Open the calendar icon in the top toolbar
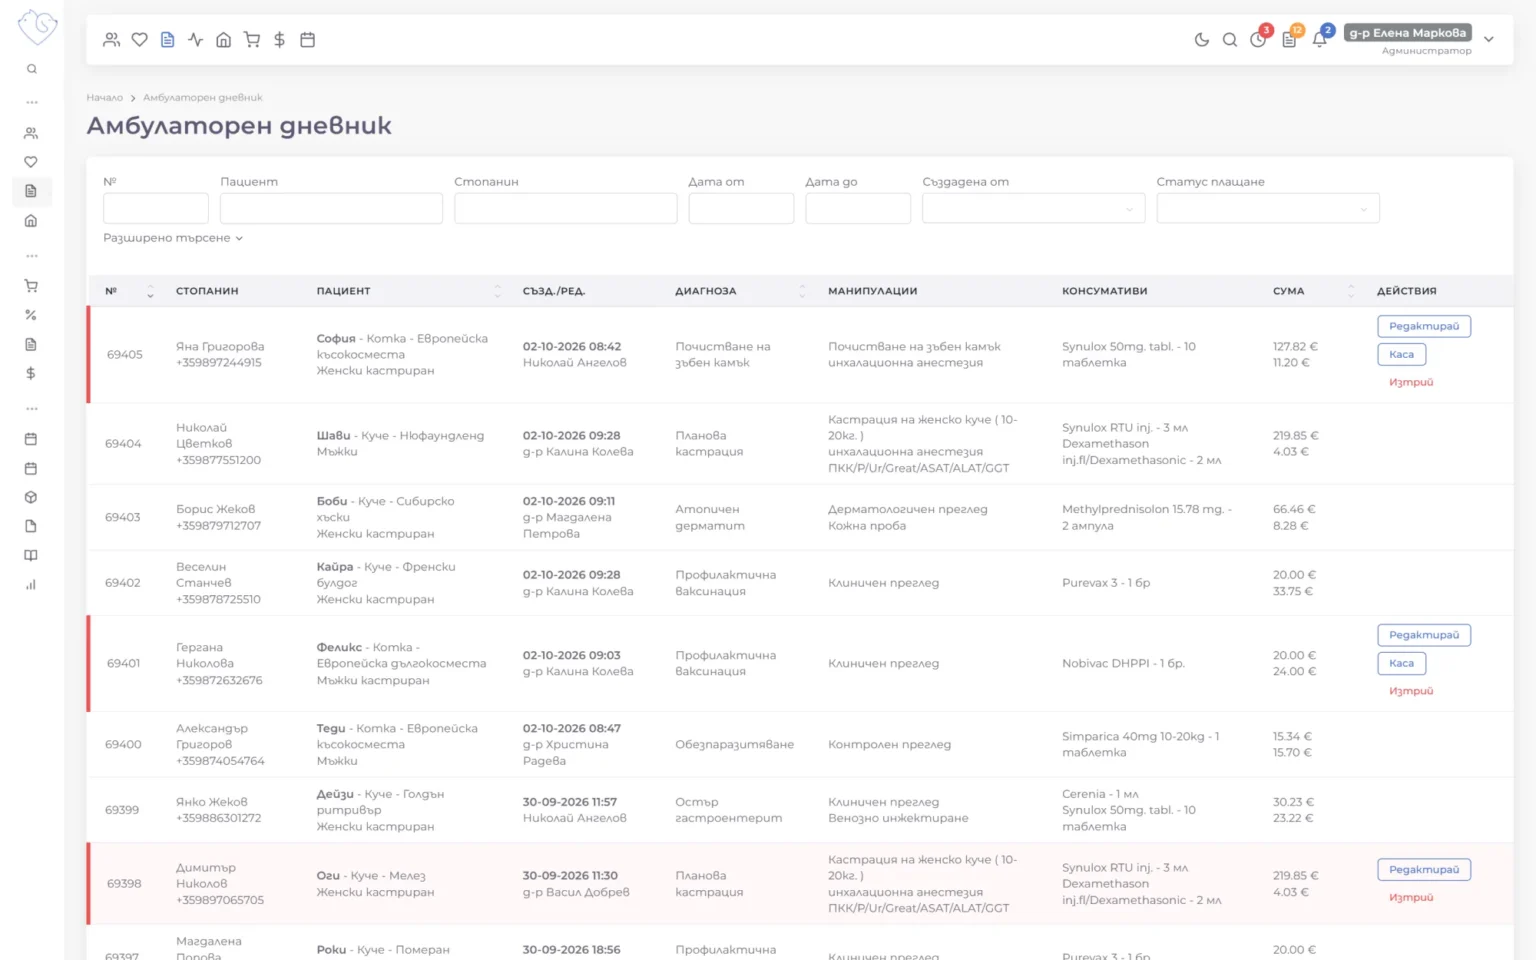Screen dimensions: 1536x960 click(x=308, y=40)
